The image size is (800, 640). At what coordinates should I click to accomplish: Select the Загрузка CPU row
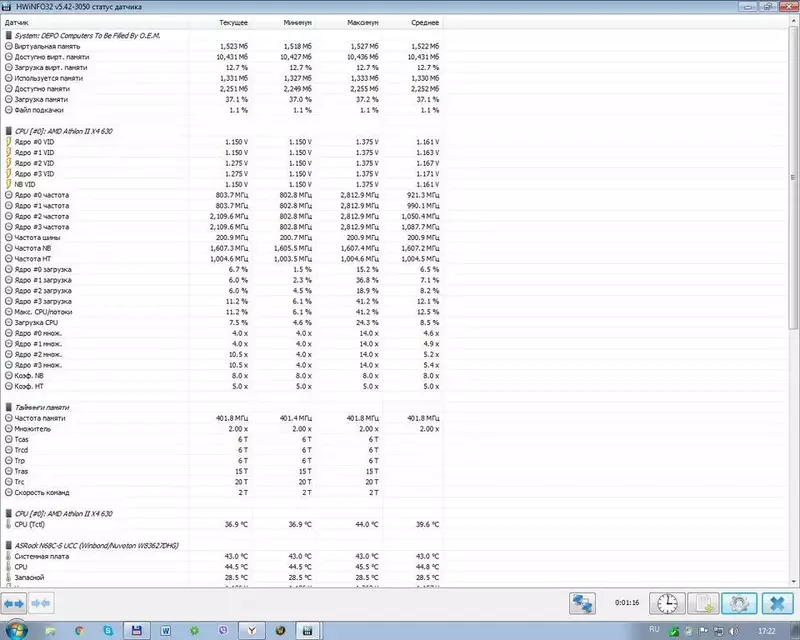(x=222, y=323)
